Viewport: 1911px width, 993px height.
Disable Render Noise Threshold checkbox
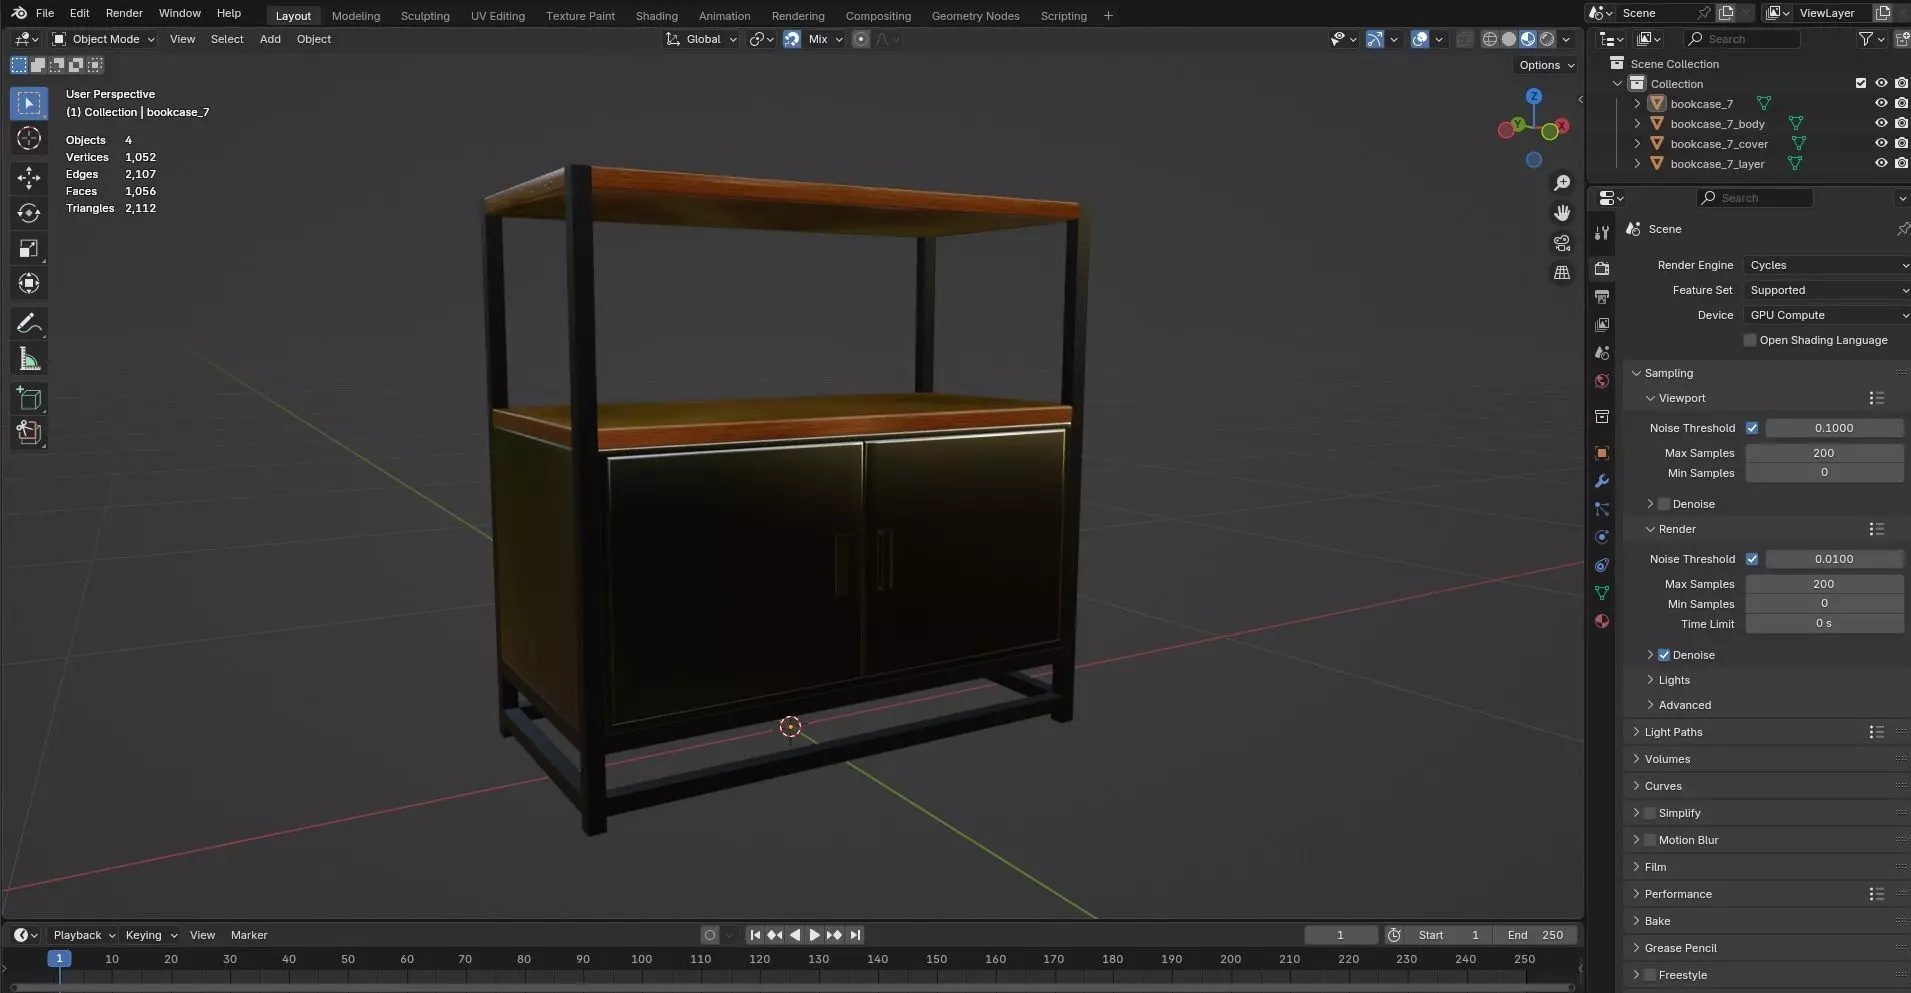1752,559
